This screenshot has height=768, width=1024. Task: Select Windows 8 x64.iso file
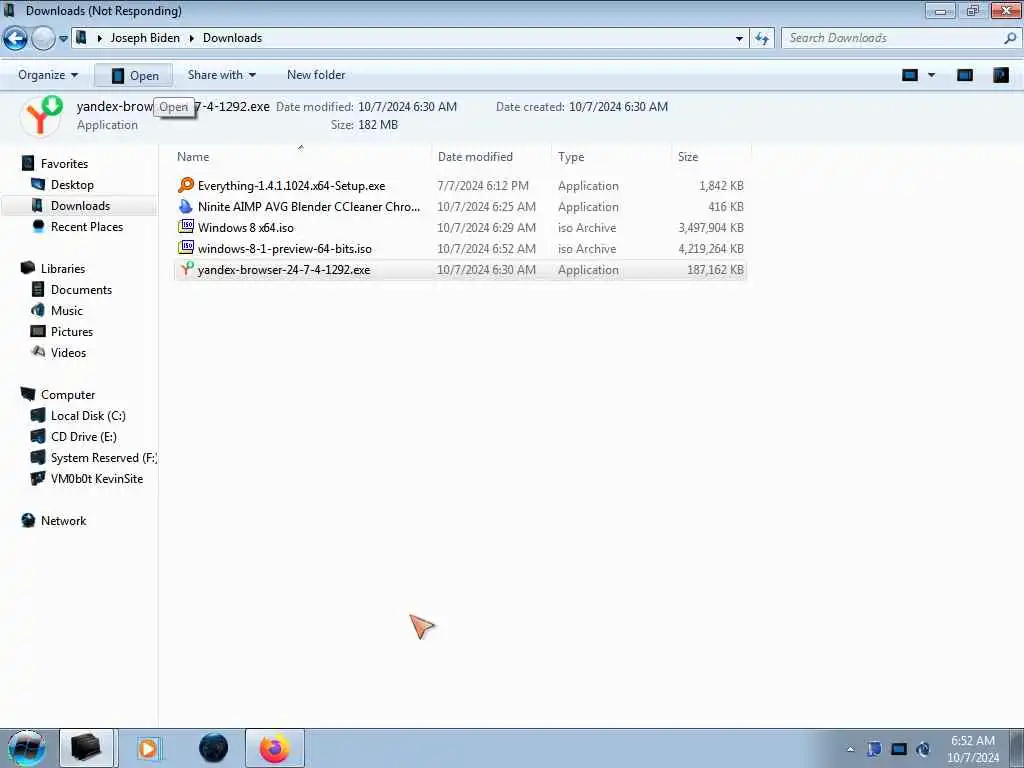pyautogui.click(x=246, y=228)
